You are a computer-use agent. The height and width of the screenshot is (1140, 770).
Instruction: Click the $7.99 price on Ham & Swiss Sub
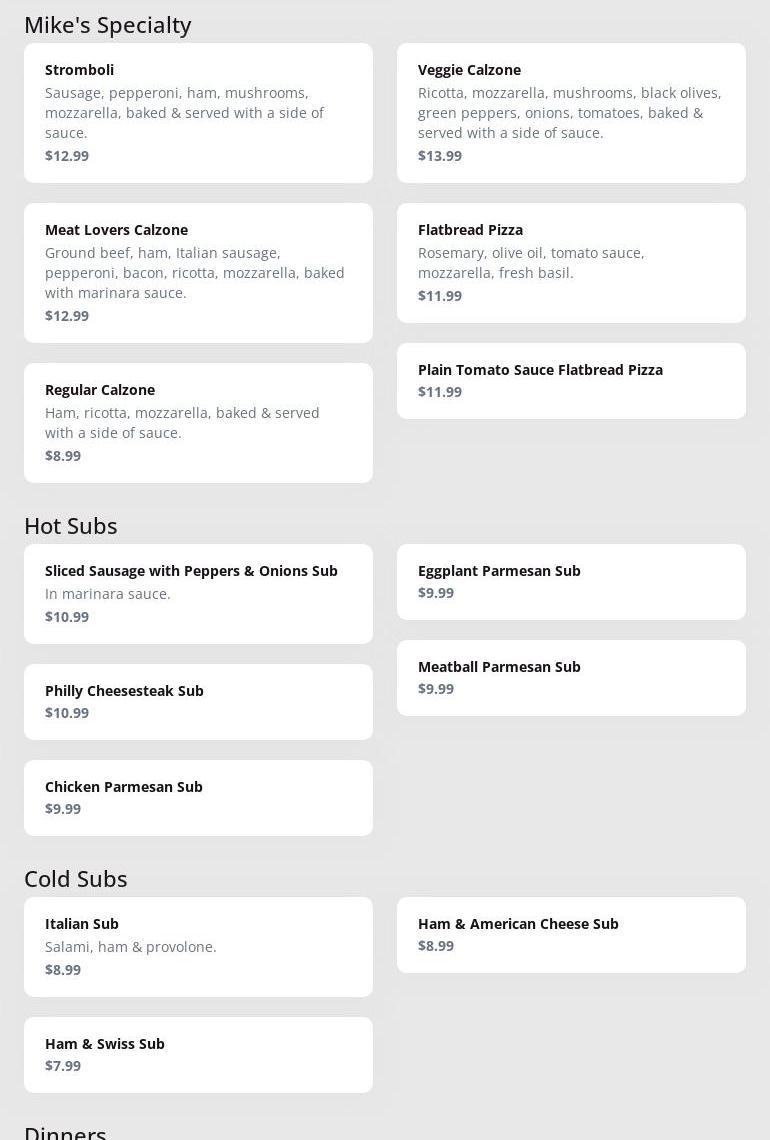(63, 1066)
